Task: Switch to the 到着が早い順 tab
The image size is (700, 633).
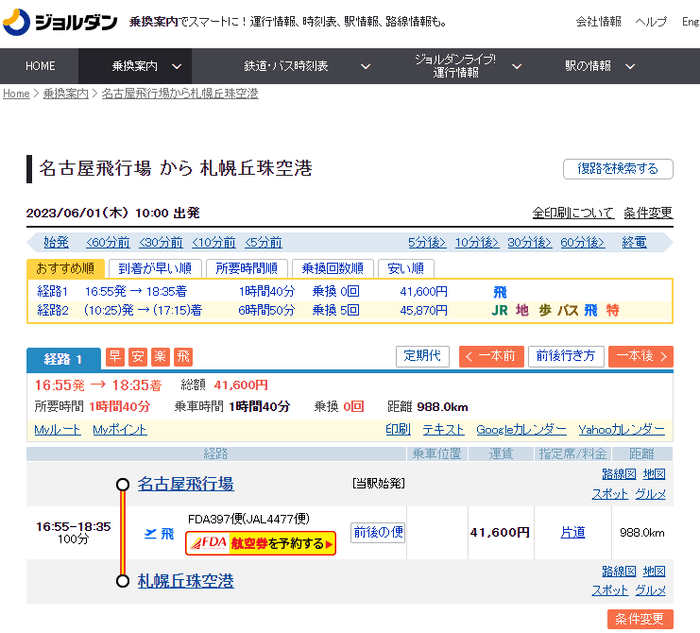Action: [x=153, y=268]
